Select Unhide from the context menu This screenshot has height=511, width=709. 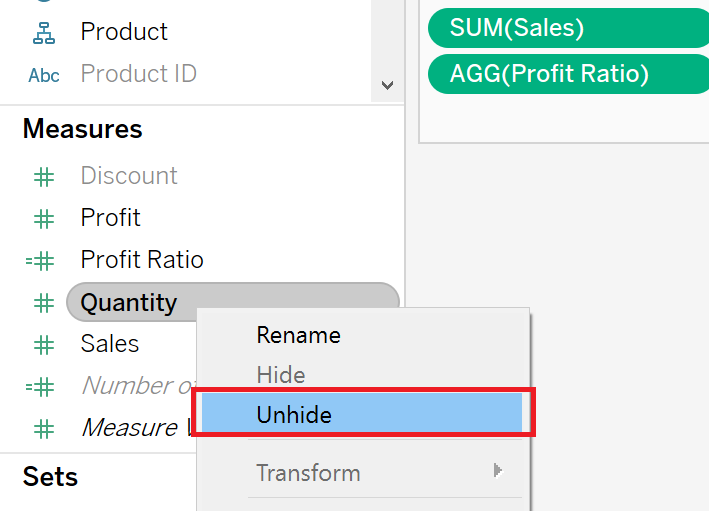click(x=294, y=414)
